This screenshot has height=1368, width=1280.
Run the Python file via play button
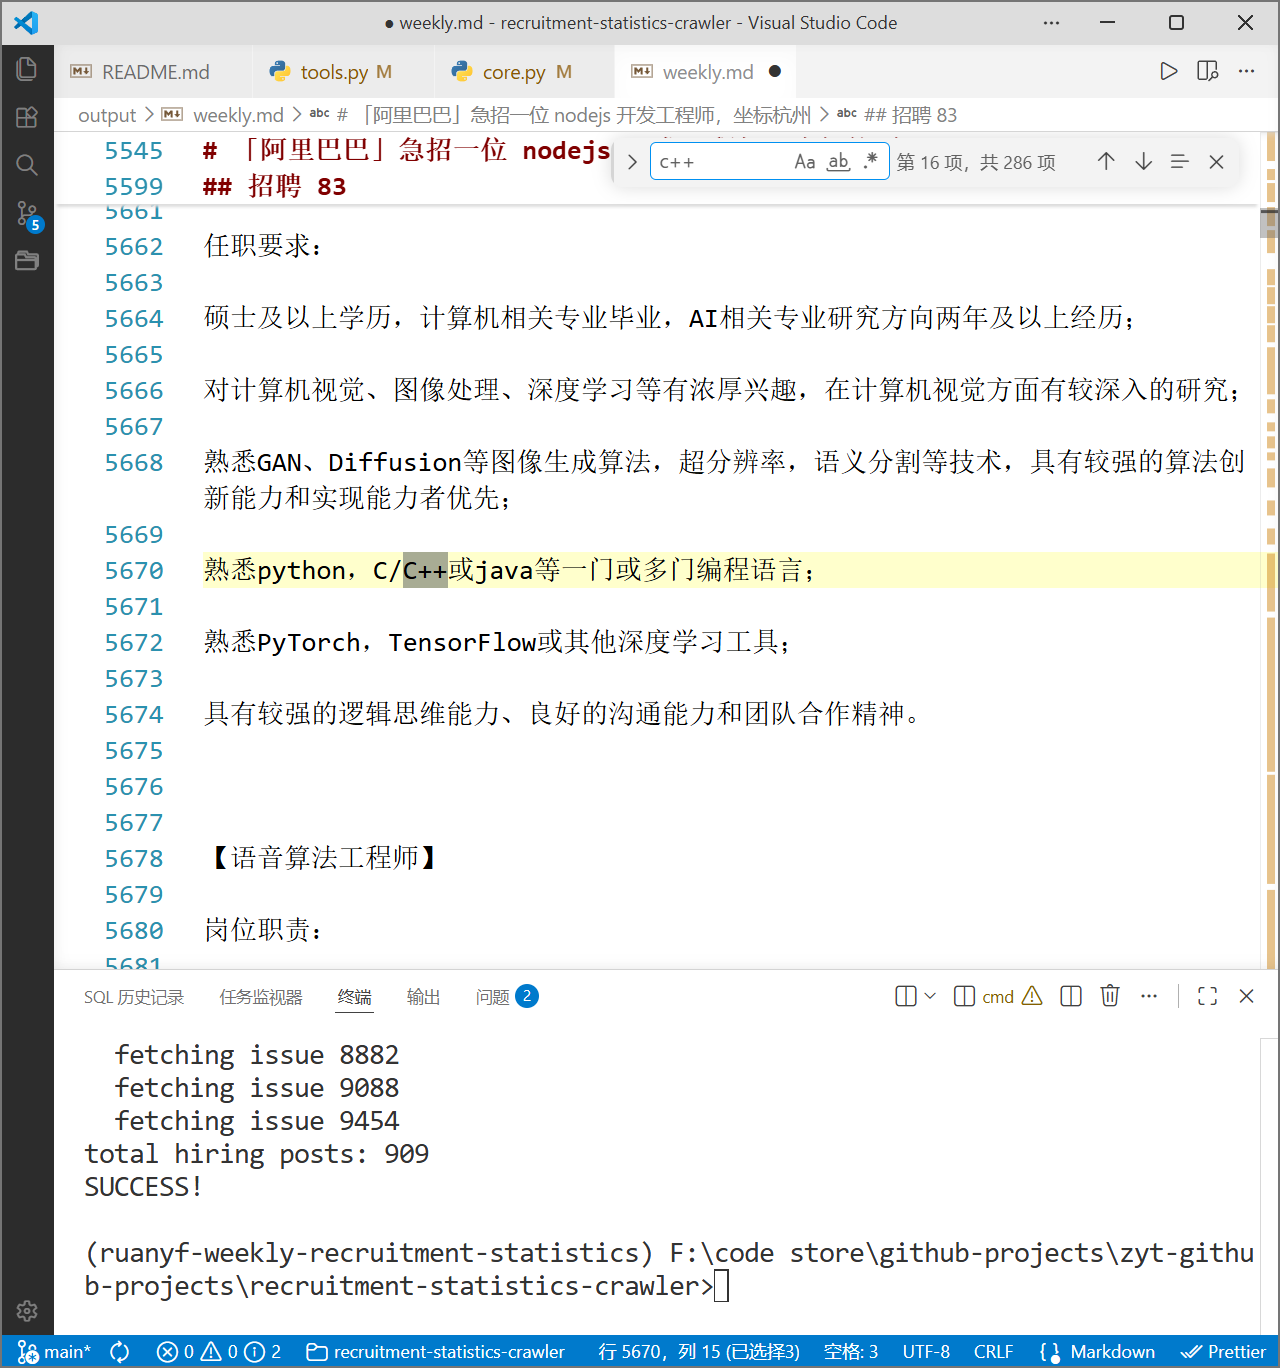(1168, 71)
